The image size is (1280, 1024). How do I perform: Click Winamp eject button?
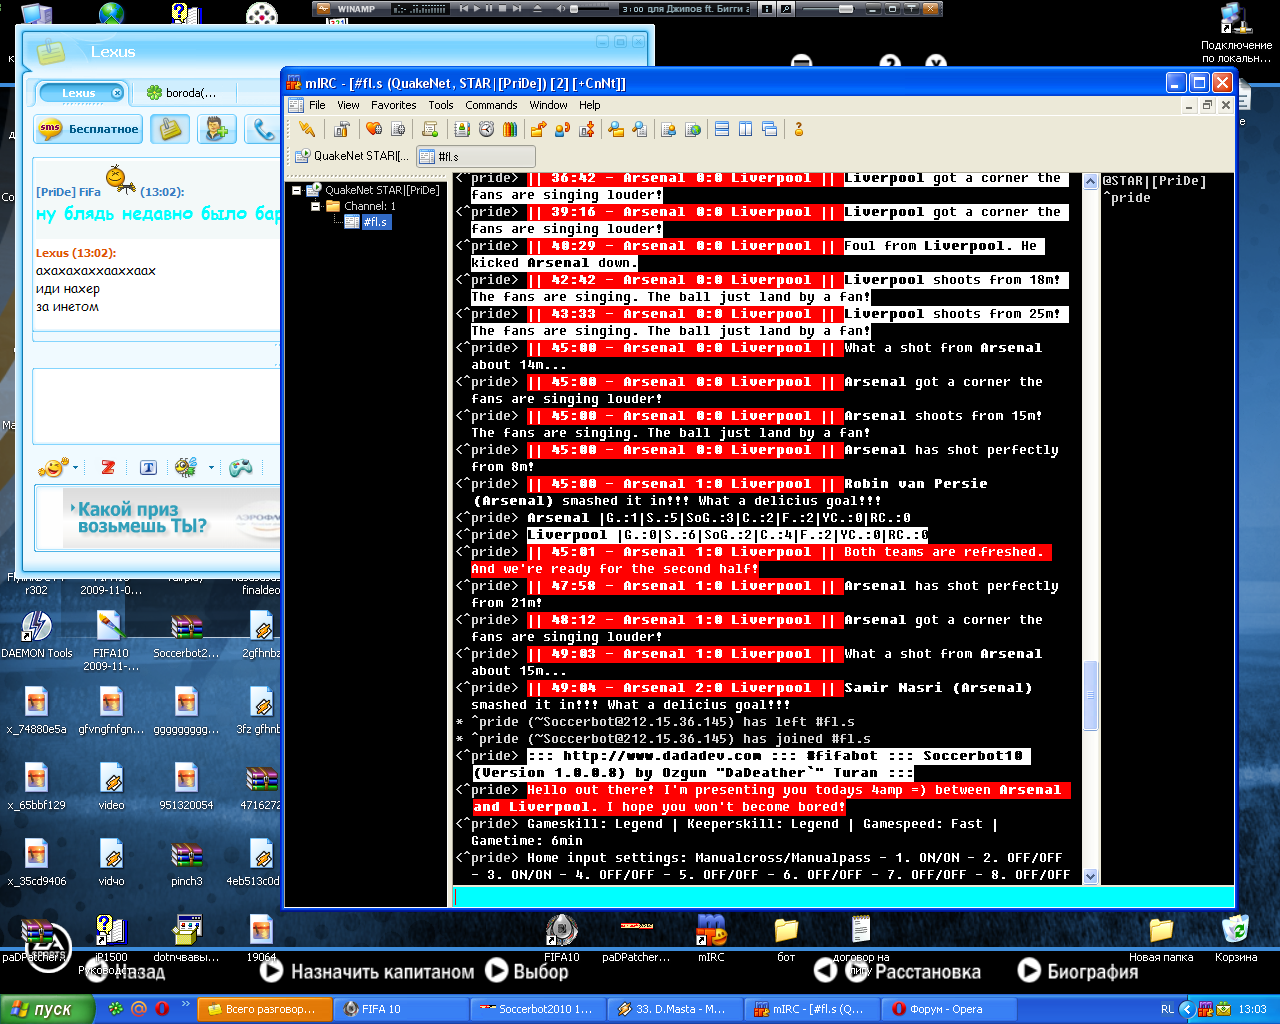pos(538,8)
